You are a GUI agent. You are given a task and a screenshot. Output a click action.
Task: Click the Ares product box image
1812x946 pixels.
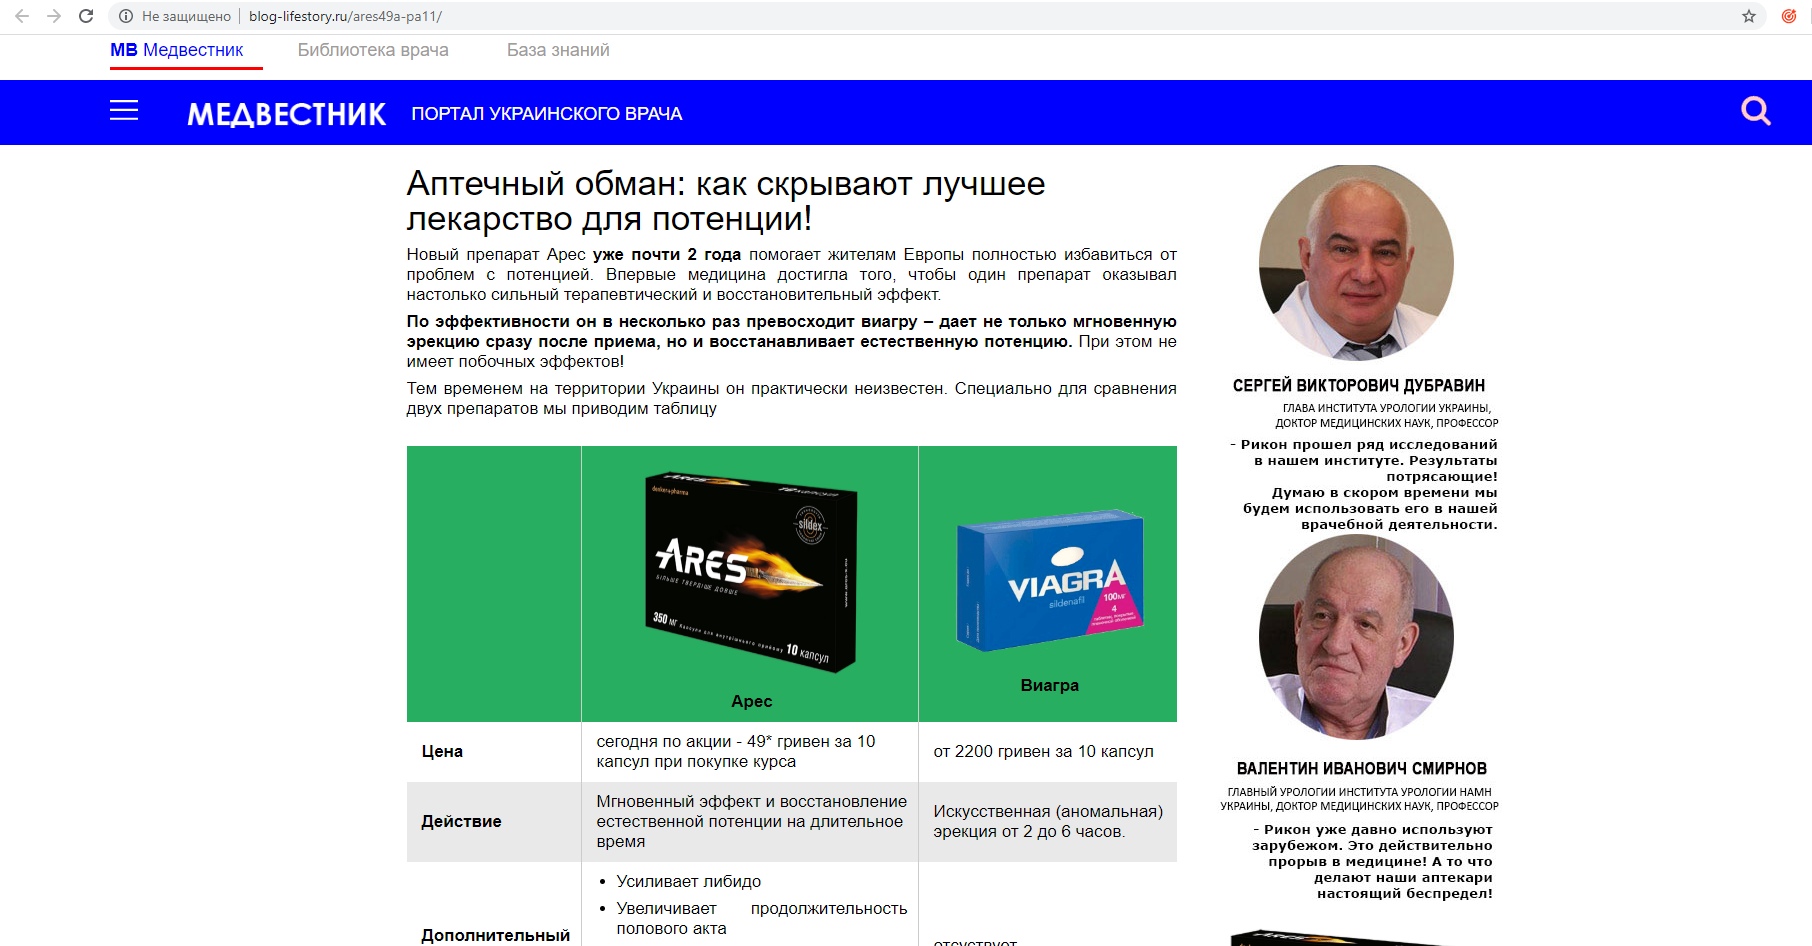(x=750, y=573)
